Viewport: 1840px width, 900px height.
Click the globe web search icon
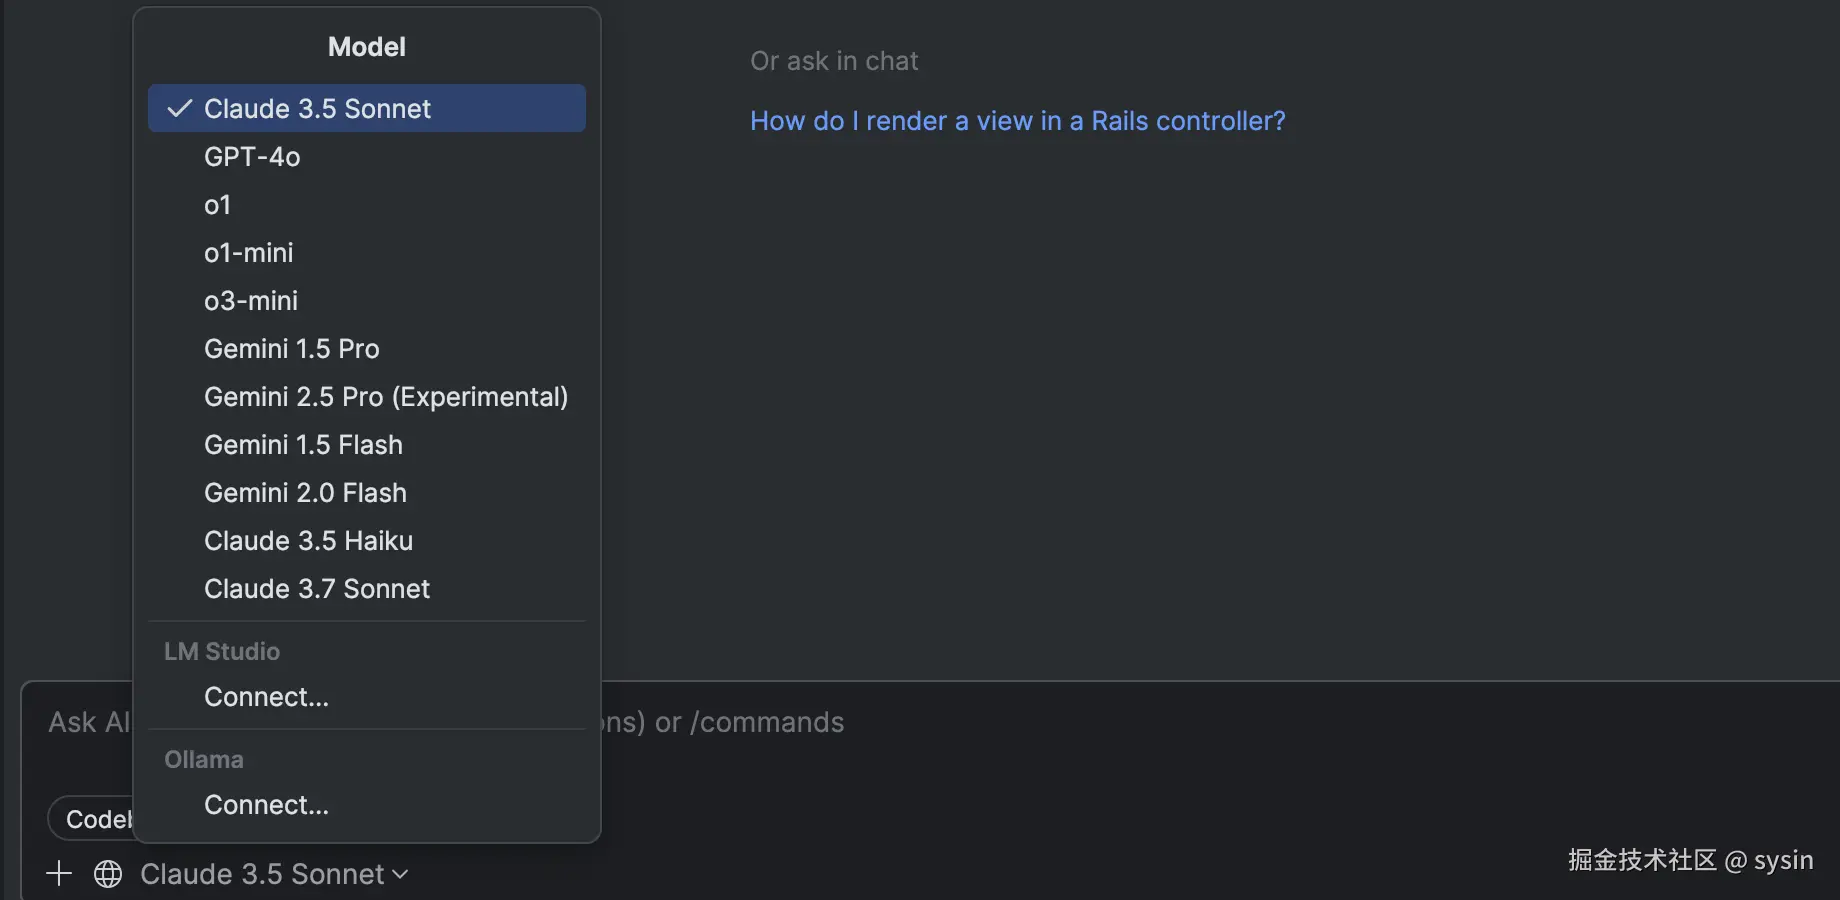pyautogui.click(x=108, y=874)
